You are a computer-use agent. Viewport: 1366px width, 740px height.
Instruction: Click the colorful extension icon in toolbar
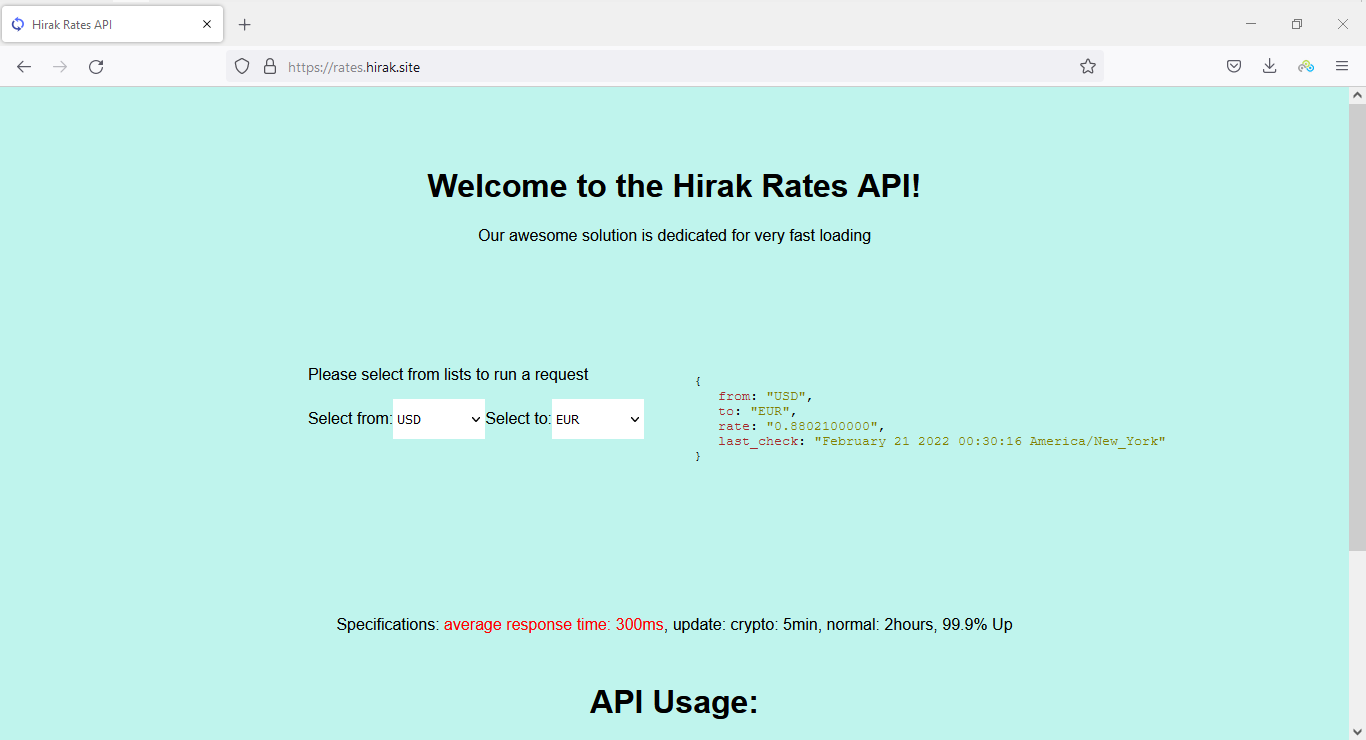(1305, 67)
